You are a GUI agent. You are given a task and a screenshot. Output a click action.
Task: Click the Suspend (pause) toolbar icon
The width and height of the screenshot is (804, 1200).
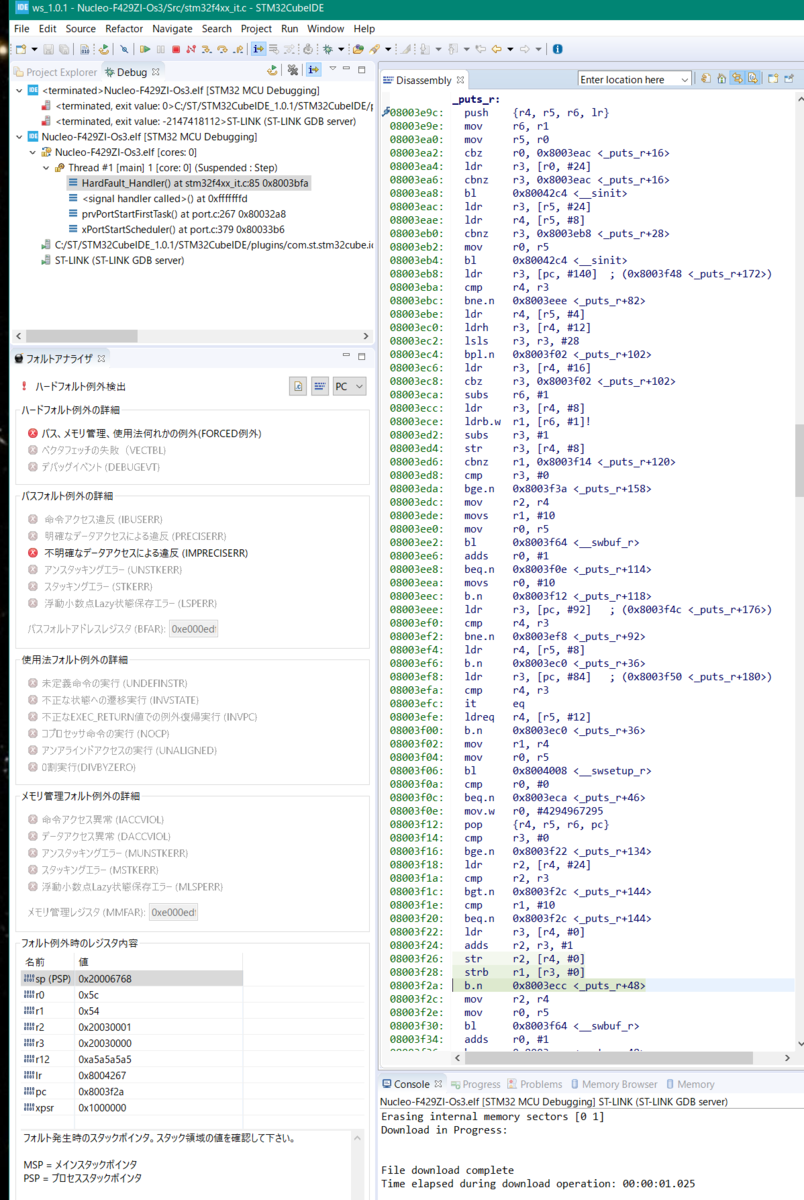(x=160, y=48)
